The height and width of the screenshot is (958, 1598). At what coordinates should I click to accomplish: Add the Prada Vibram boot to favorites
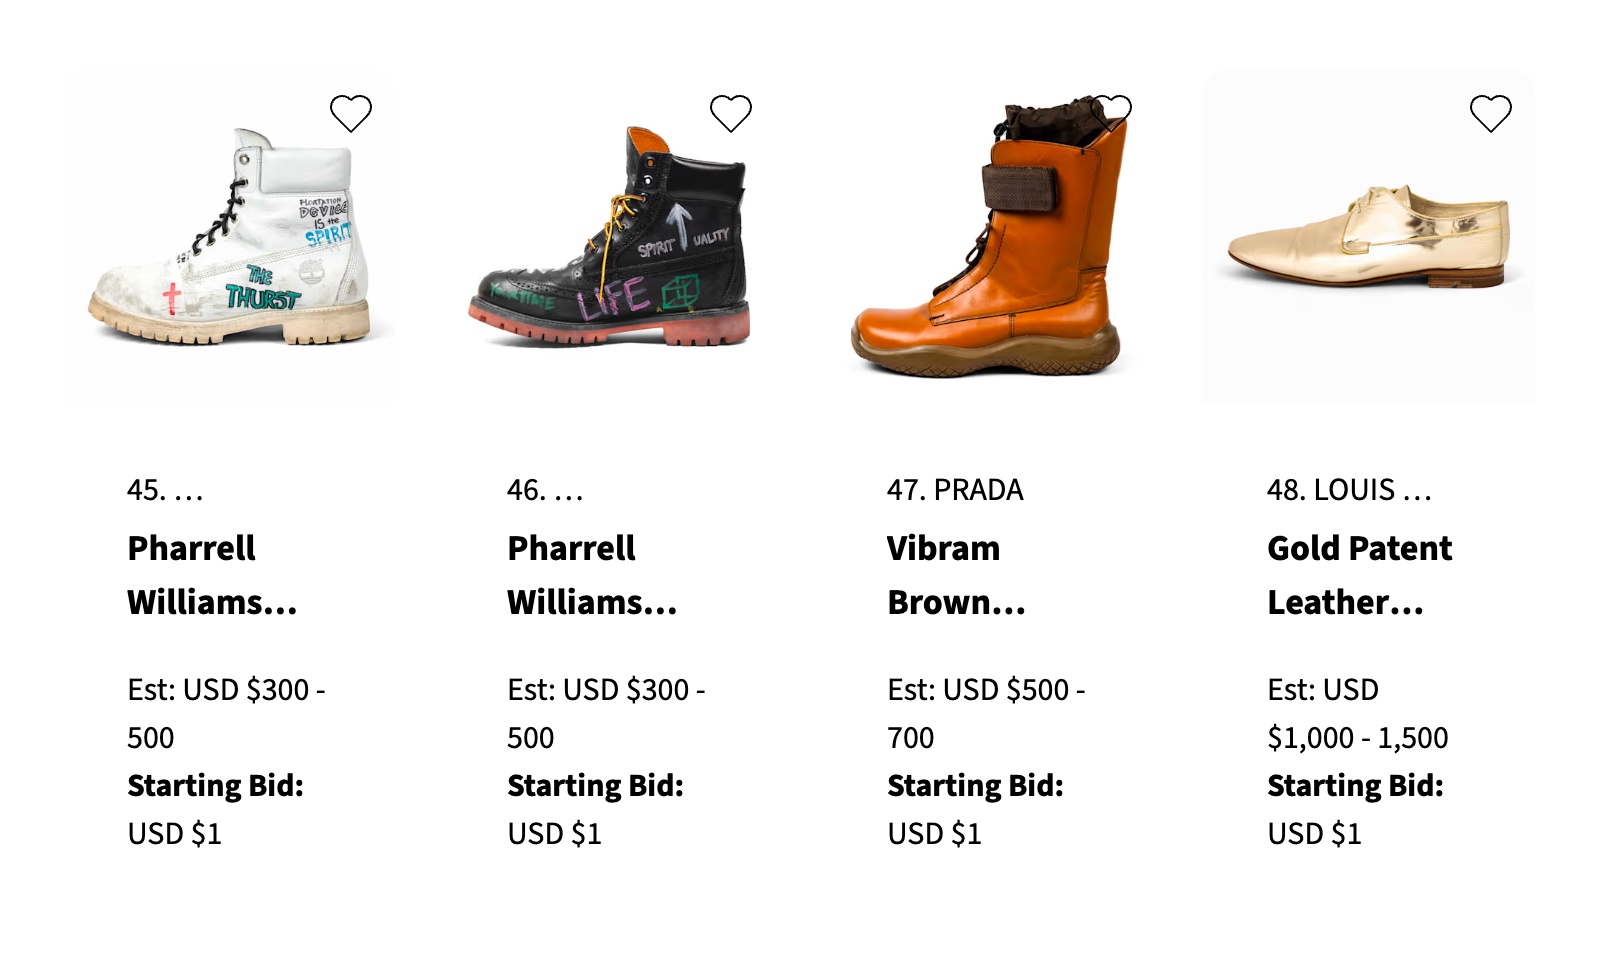[1111, 110]
